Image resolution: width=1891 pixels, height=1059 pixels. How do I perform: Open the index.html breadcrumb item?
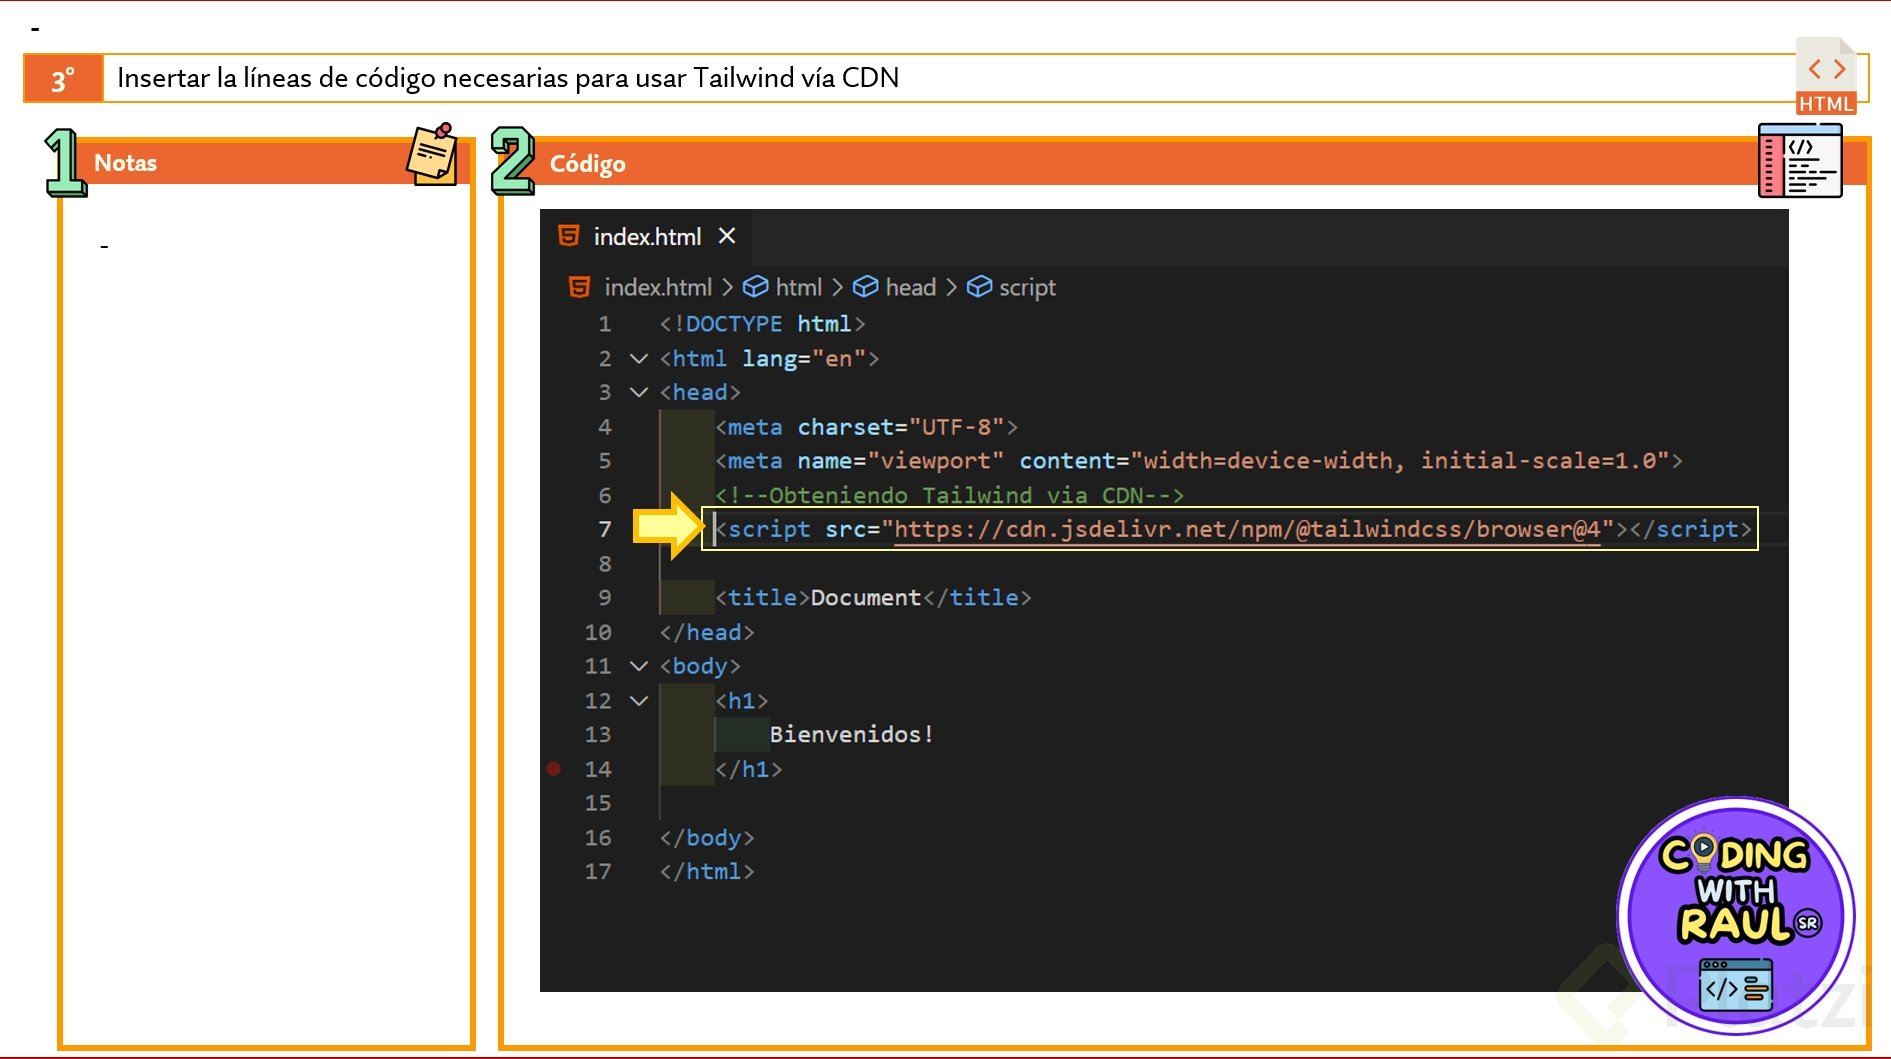tap(658, 287)
